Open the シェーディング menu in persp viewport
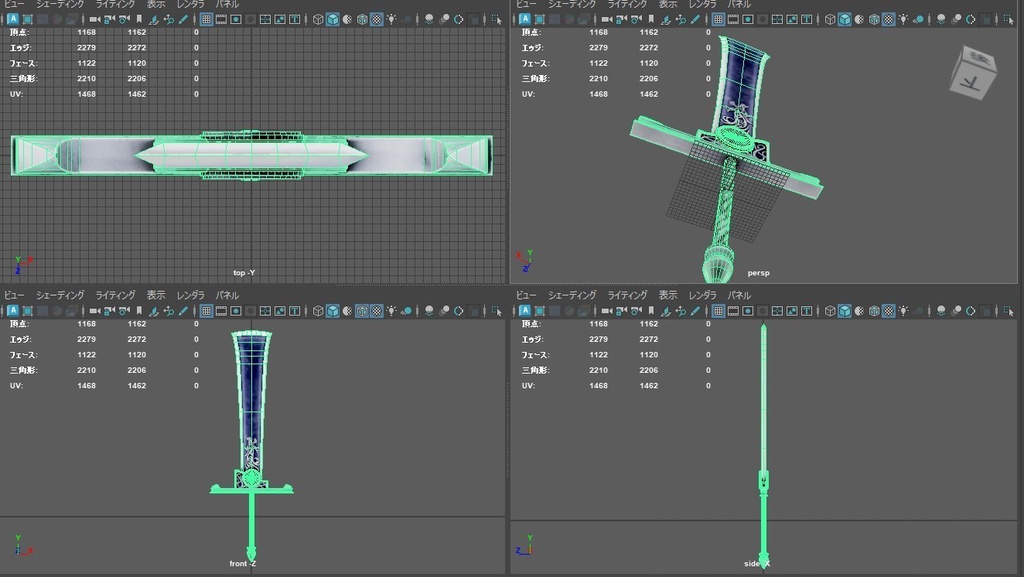This screenshot has height=577, width=1024. click(x=571, y=4)
